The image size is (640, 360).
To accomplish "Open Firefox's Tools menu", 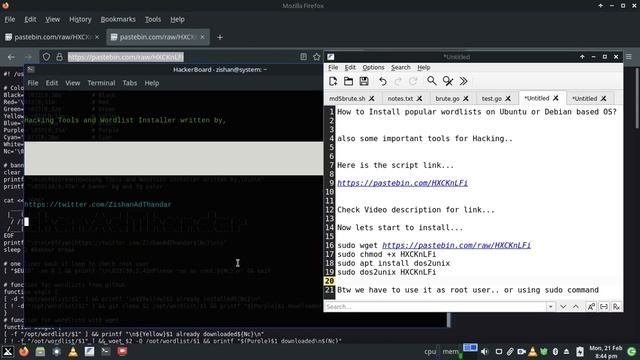I will [153, 20].
